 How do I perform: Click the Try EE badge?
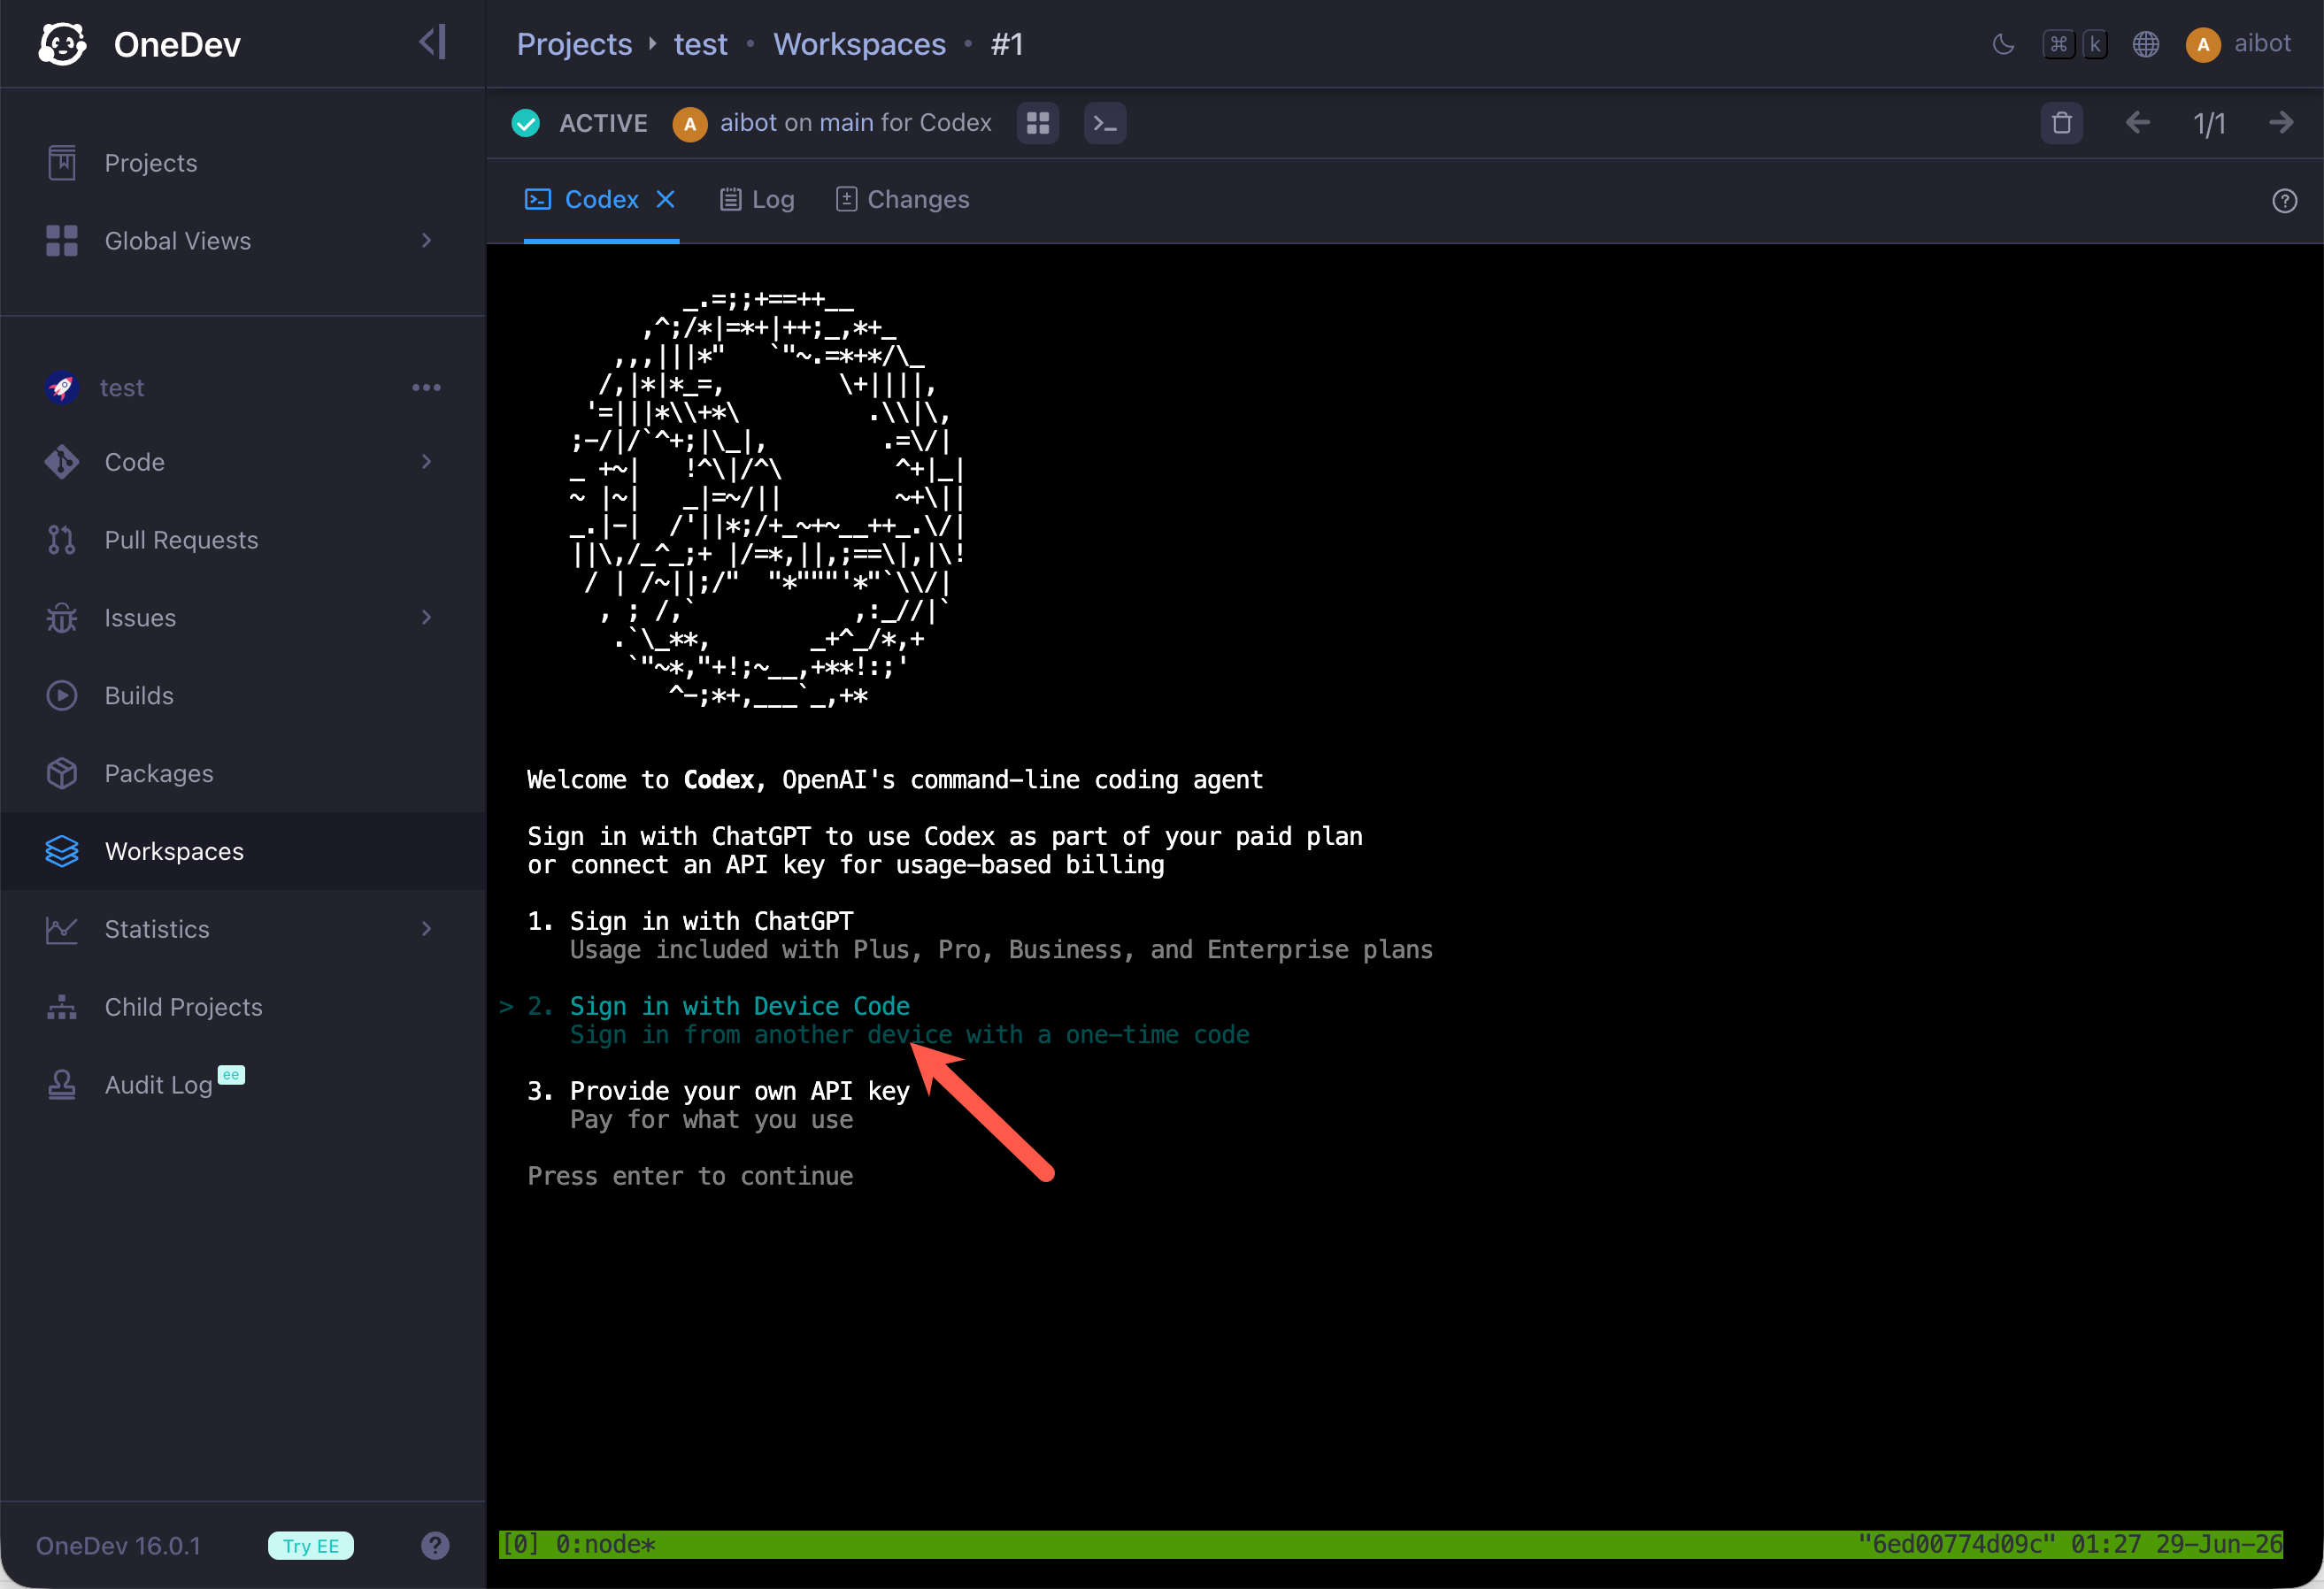click(x=311, y=1546)
